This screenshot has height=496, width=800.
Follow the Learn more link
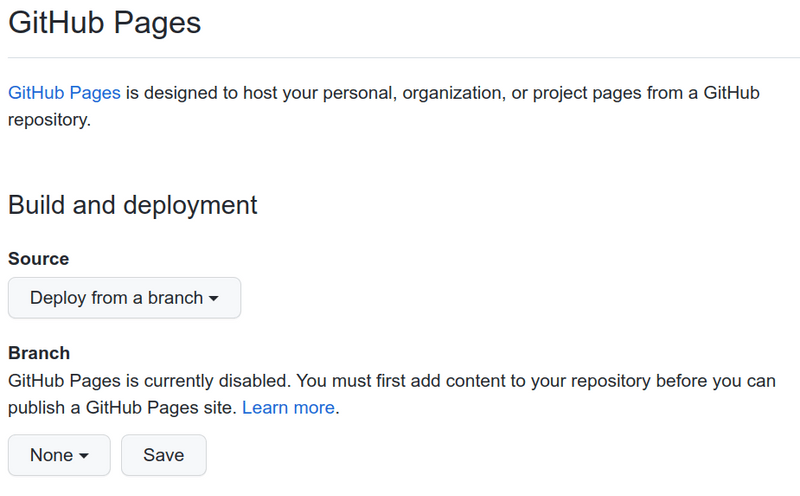(x=288, y=408)
